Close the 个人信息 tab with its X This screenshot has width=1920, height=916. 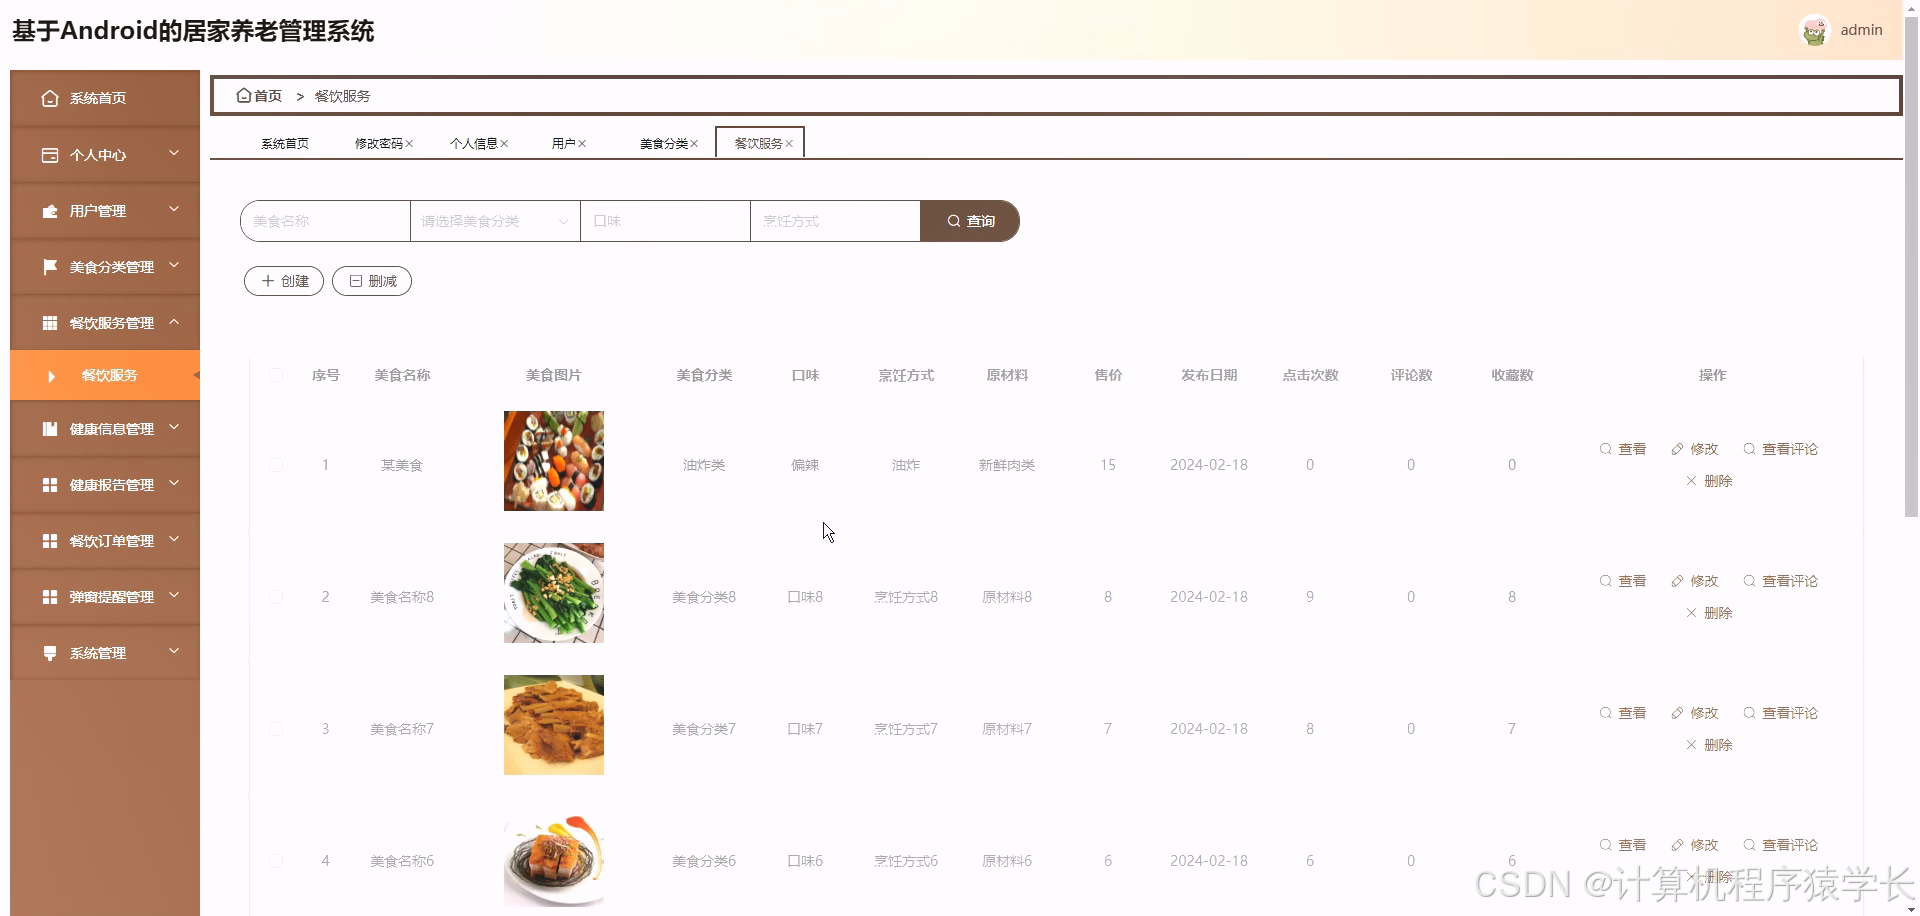[x=504, y=144]
